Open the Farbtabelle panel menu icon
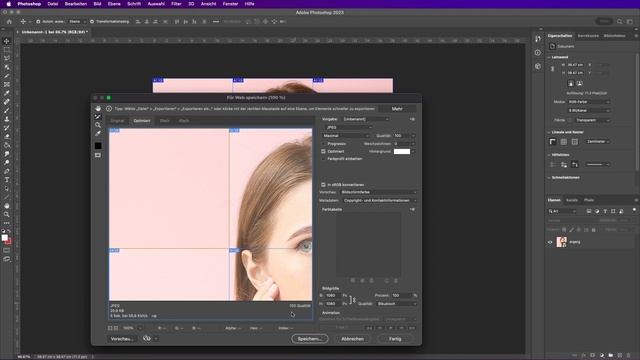 click(x=412, y=209)
